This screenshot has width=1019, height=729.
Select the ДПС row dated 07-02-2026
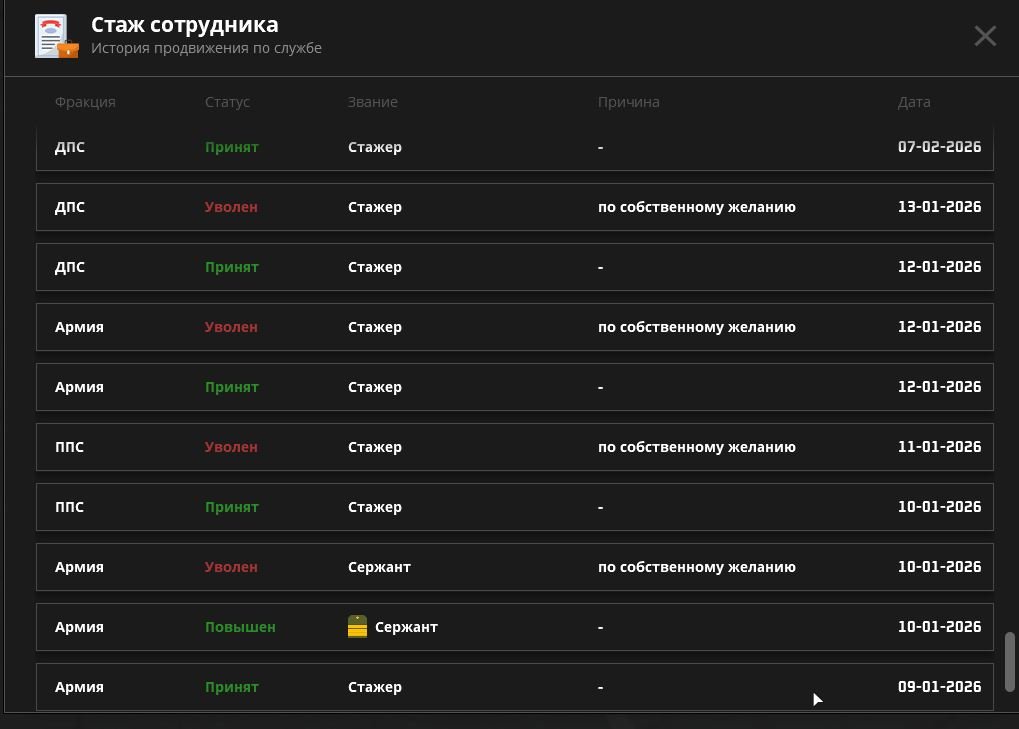click(x=514, y=148)
